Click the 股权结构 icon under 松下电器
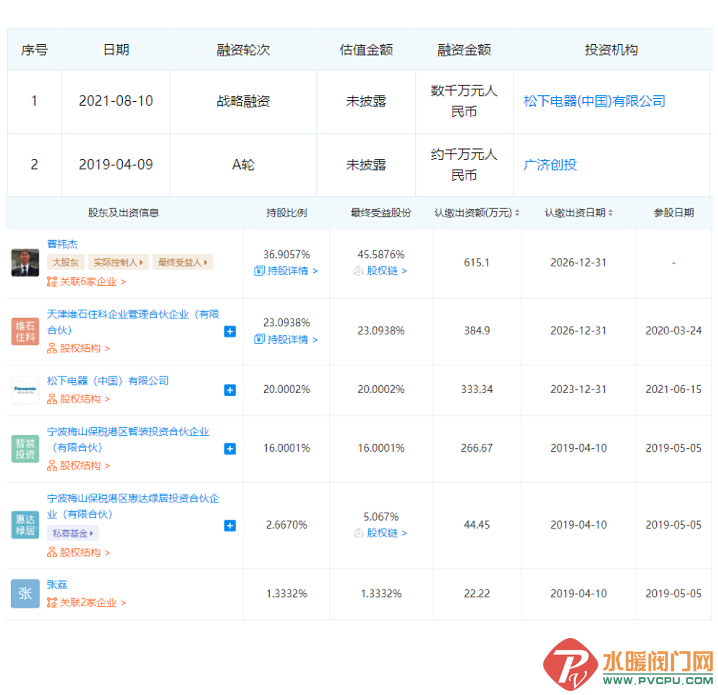 (52, 399)
